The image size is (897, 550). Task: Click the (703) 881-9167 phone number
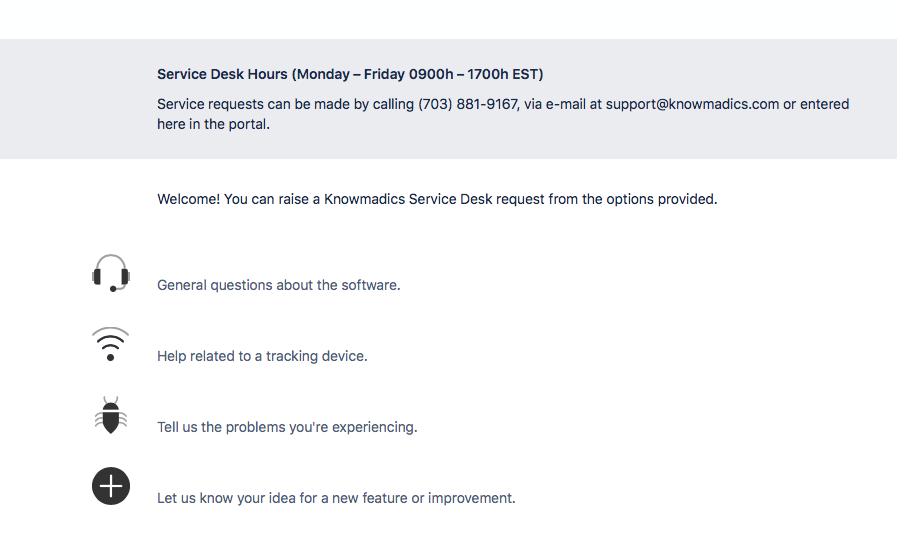click(x=468, y=104)
